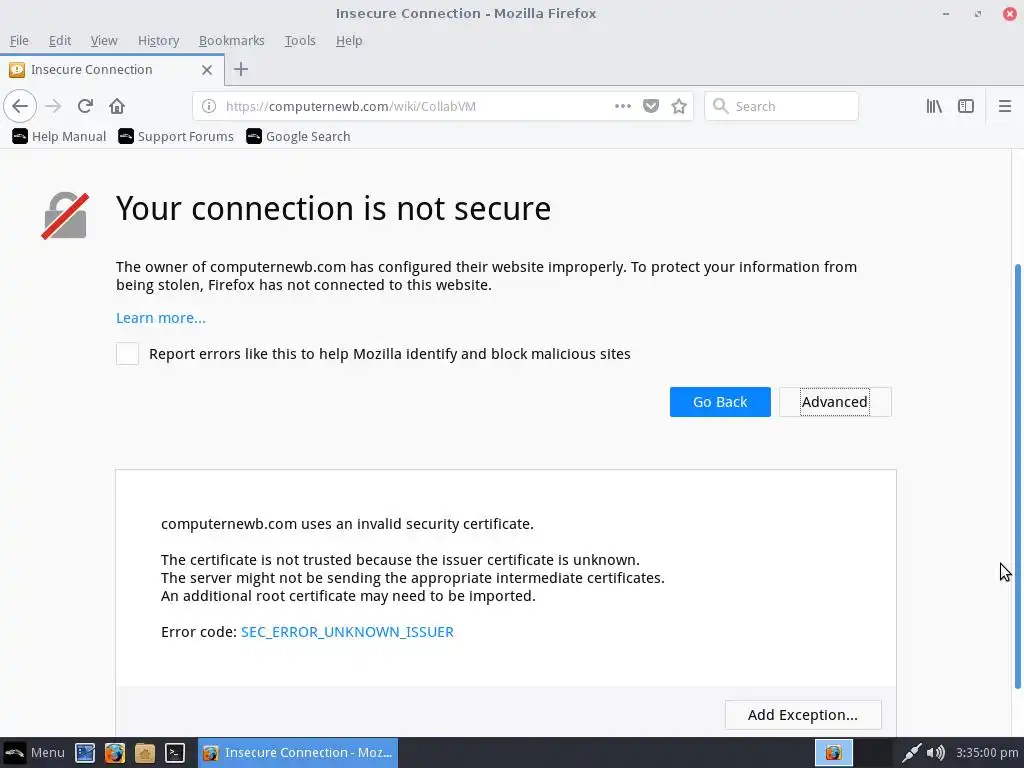Viewport: 1024px width, 768px height.
Task: Click the Go Back button
Action: click(x=720, y=402)
